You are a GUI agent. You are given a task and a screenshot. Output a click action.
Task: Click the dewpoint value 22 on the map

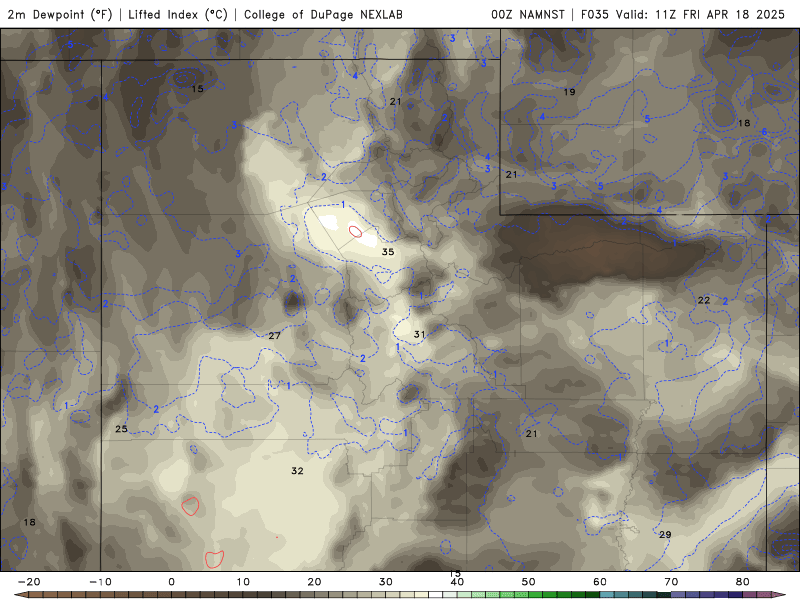tap(704, 300)
